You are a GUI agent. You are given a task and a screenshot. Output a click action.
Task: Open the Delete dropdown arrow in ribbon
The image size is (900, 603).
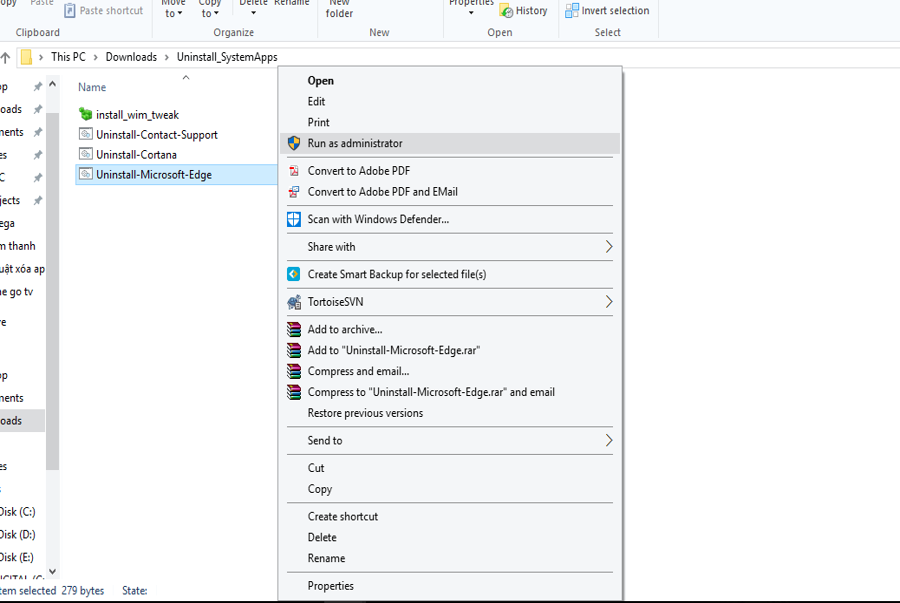click(x=253, y=13)
